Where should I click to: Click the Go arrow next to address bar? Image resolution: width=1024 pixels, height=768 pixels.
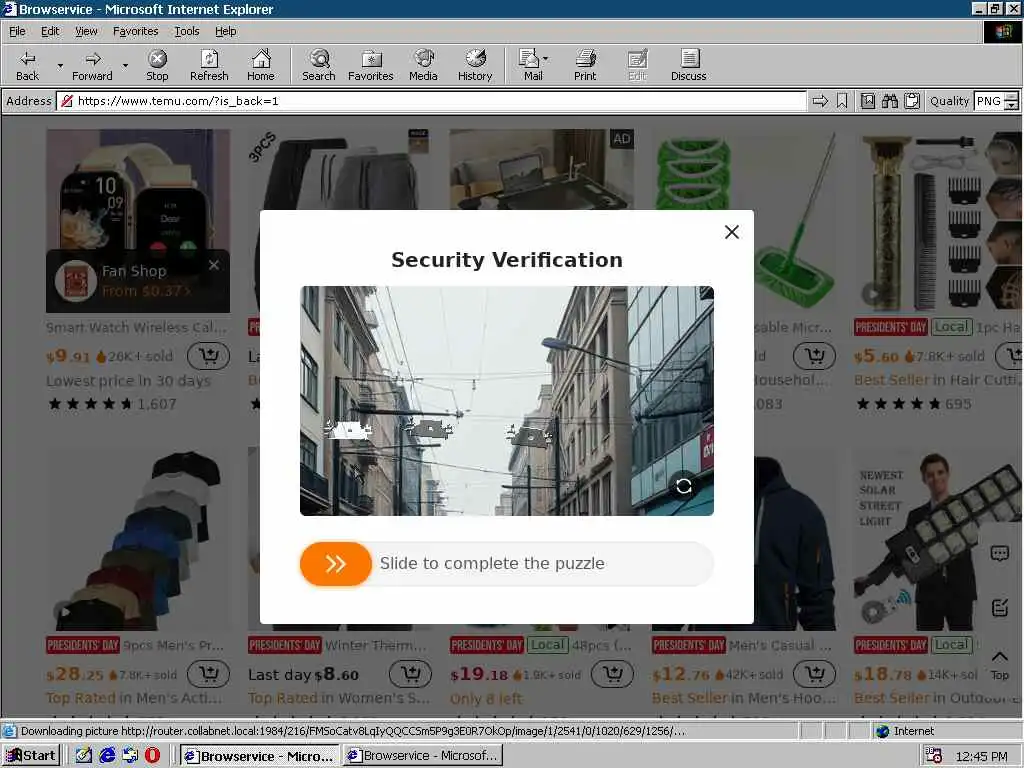pos(820,101)
